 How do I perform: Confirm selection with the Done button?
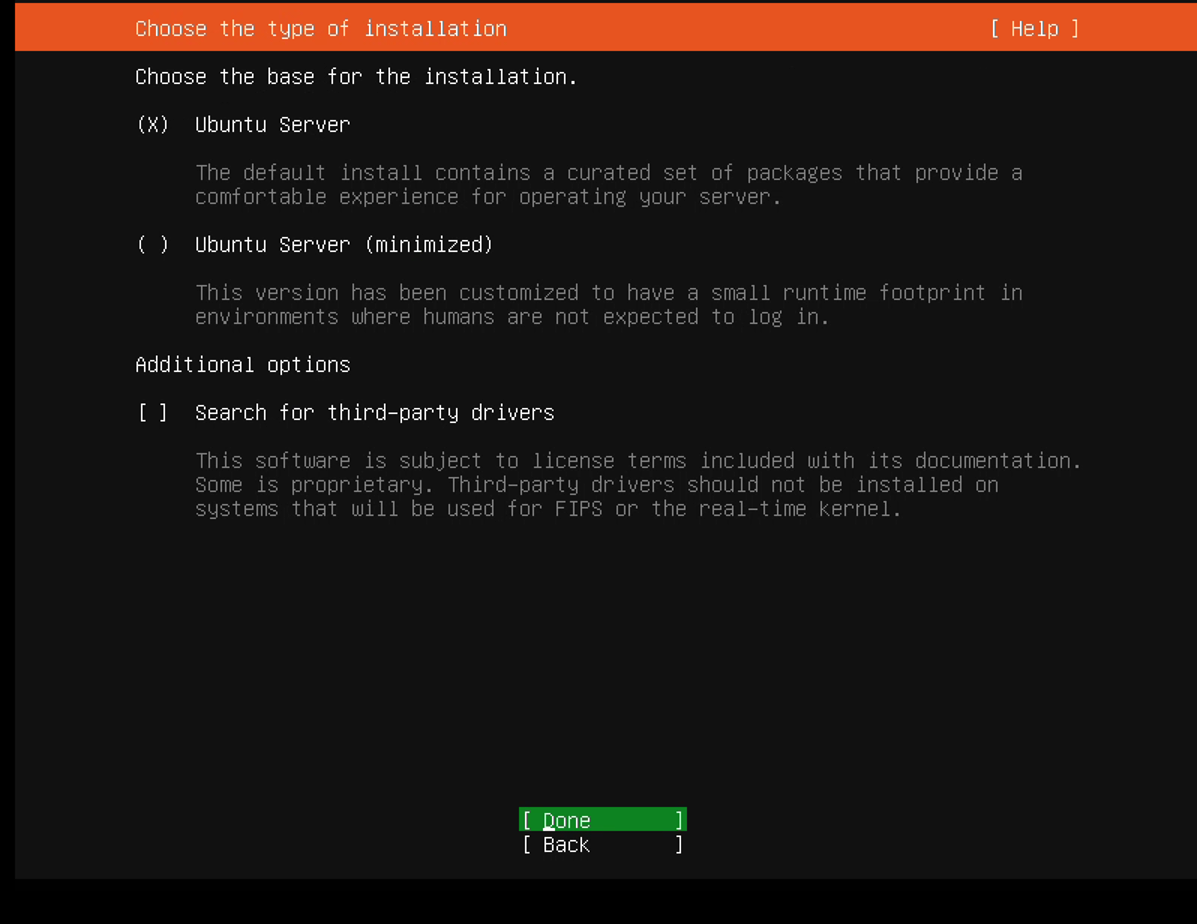tap(602, 819)
